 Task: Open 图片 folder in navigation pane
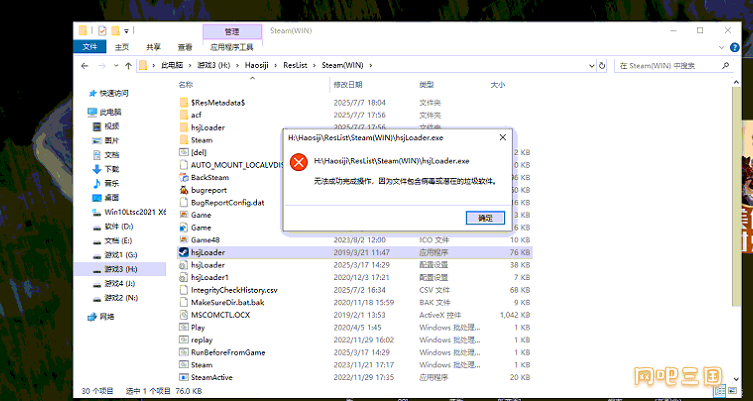click(112, 141)
